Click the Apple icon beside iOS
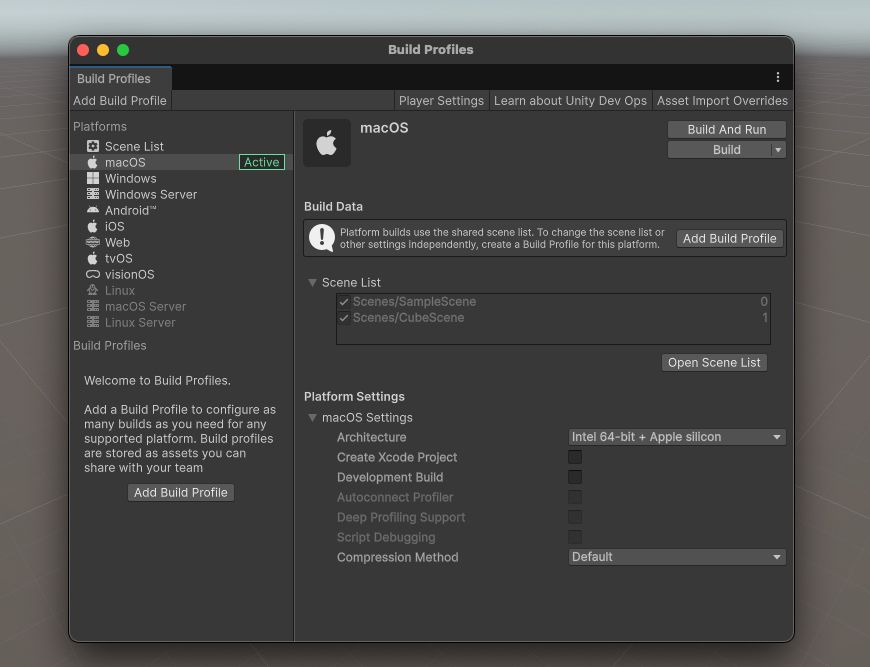The height and width of the screenshot is (667, 870). click(93, 226)
